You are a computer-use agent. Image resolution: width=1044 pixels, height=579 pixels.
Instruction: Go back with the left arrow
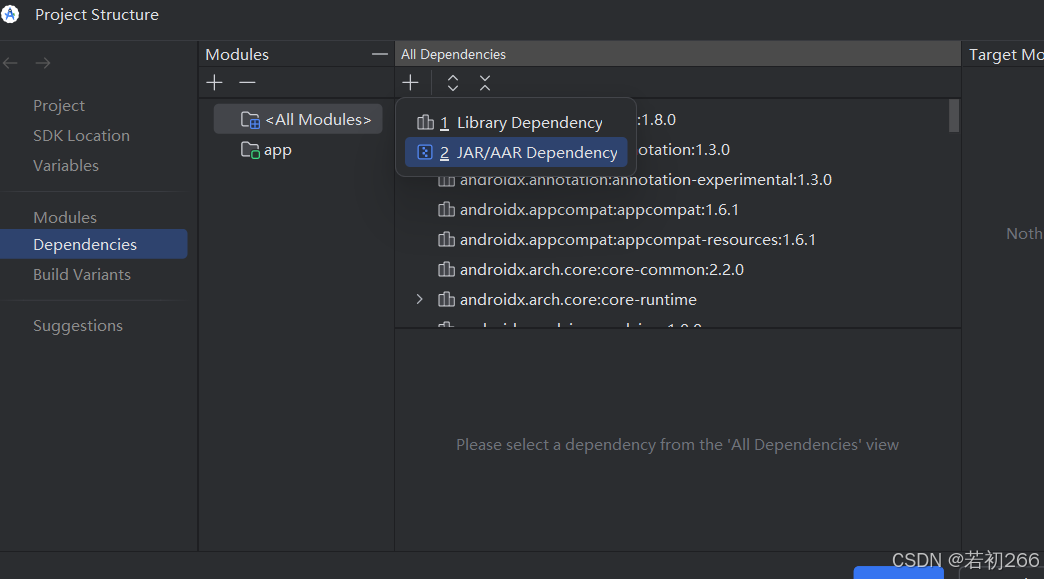[x=11, y=63]
